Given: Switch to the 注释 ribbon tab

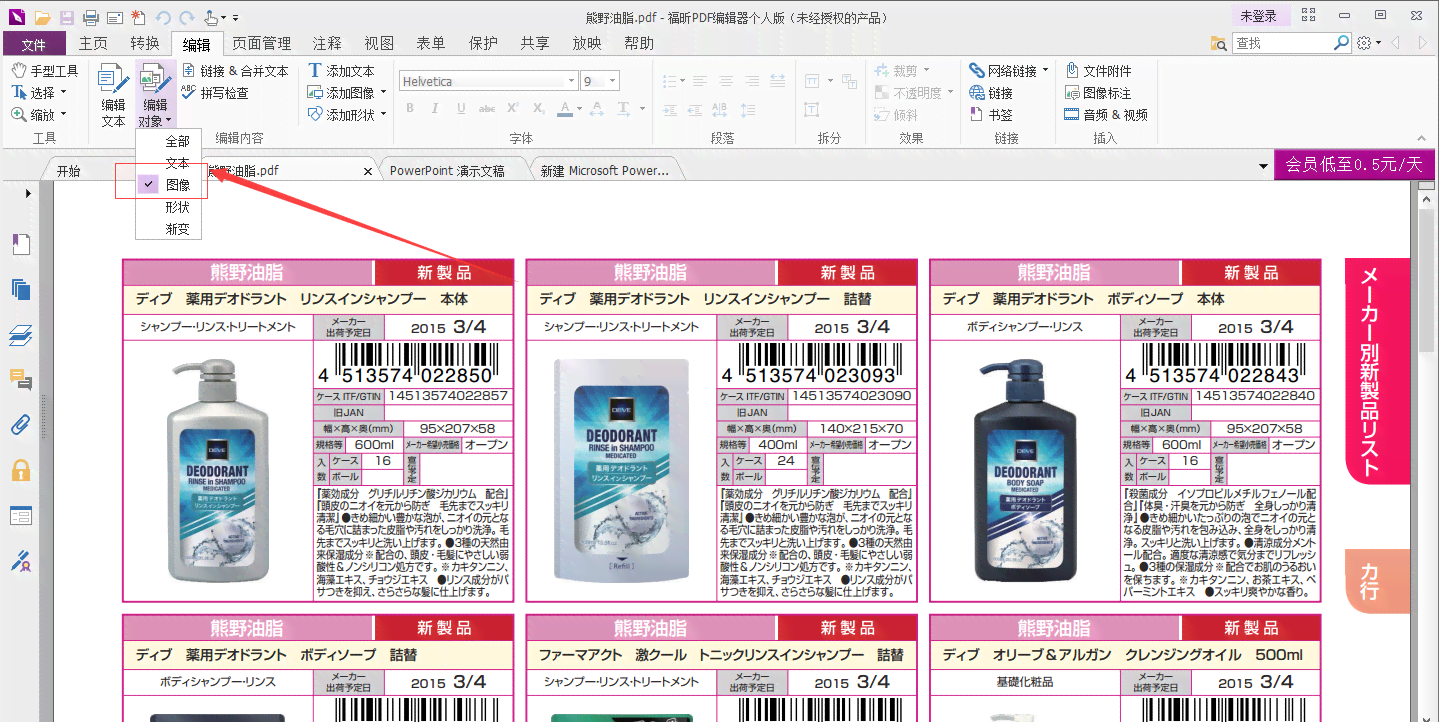Looking at the screenshot, I should coord(327,43).
